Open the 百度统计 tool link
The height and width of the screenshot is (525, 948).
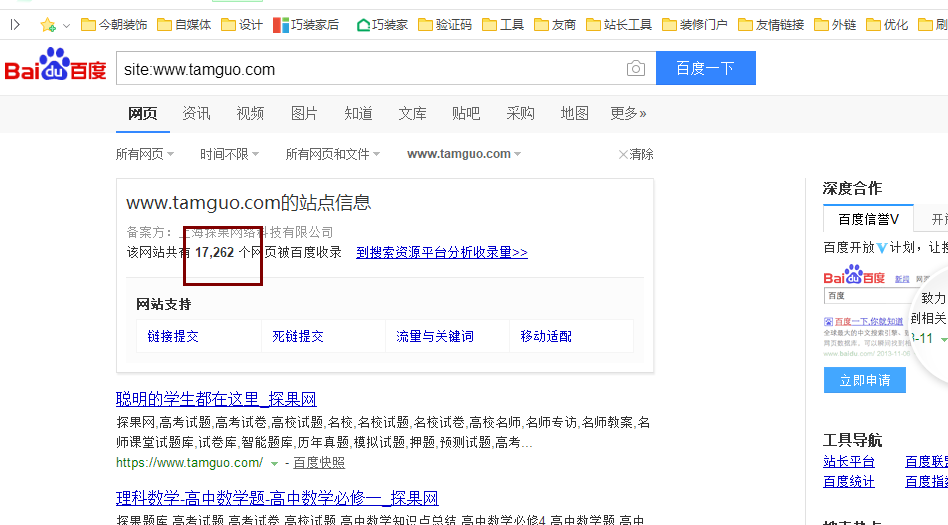coord(849,481)
